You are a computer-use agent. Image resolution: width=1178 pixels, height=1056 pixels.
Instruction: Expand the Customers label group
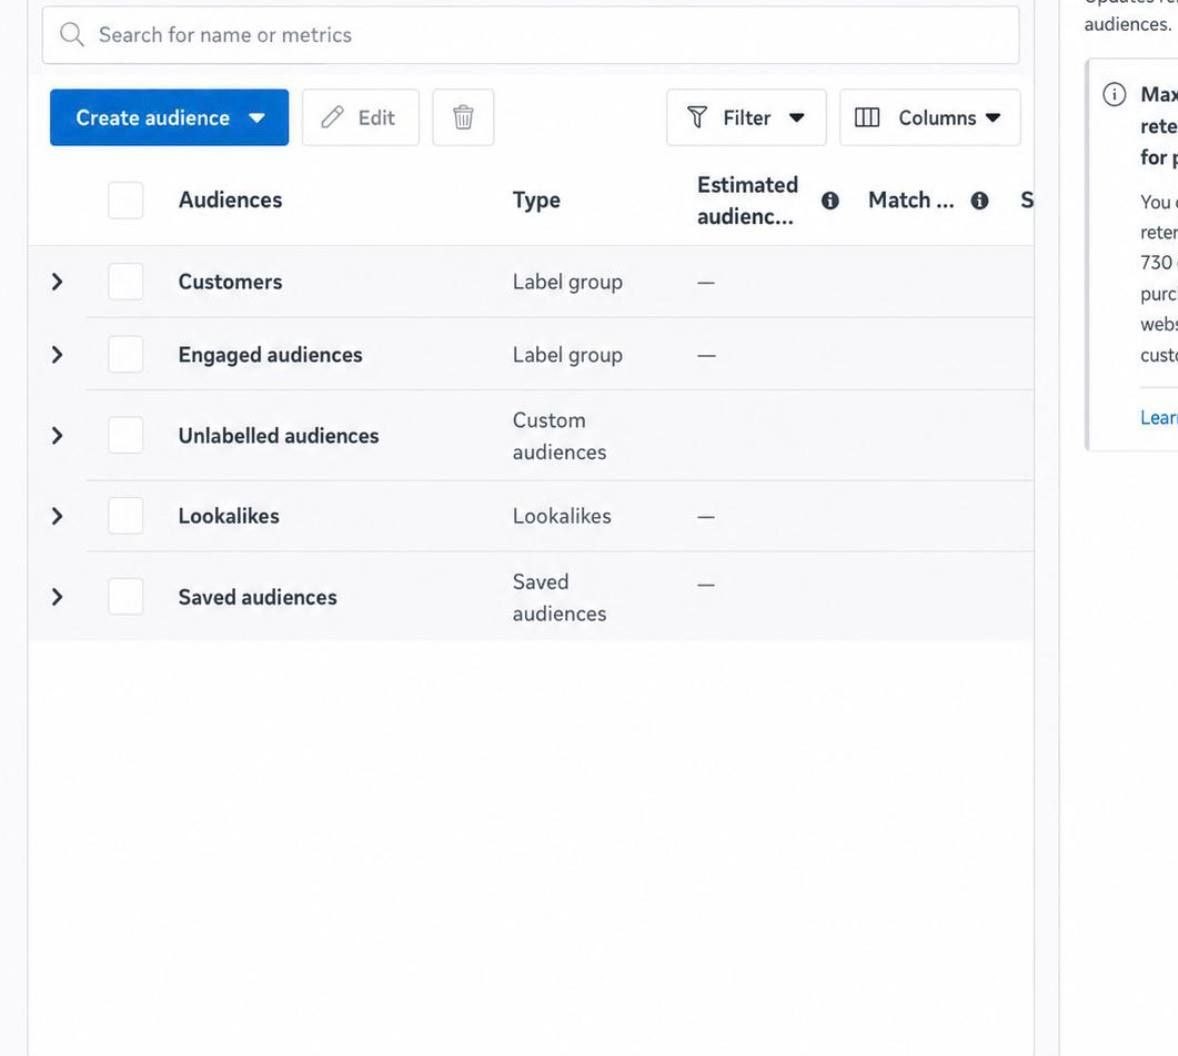[57, 282]
